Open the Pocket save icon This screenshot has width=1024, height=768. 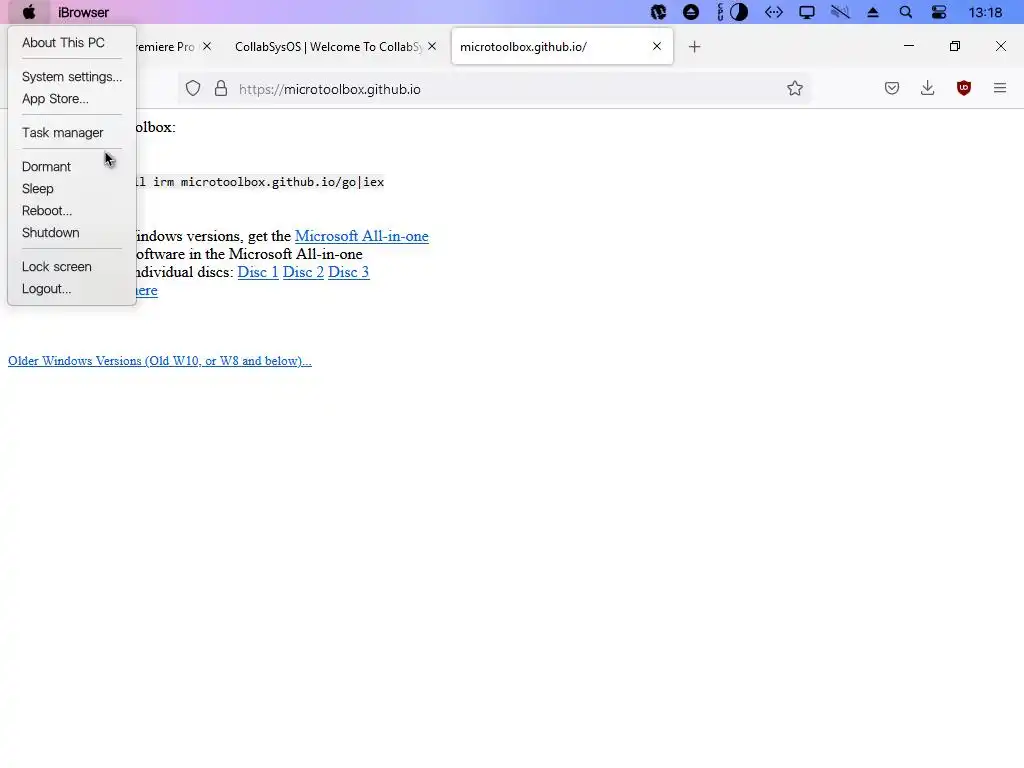[892, 88]
